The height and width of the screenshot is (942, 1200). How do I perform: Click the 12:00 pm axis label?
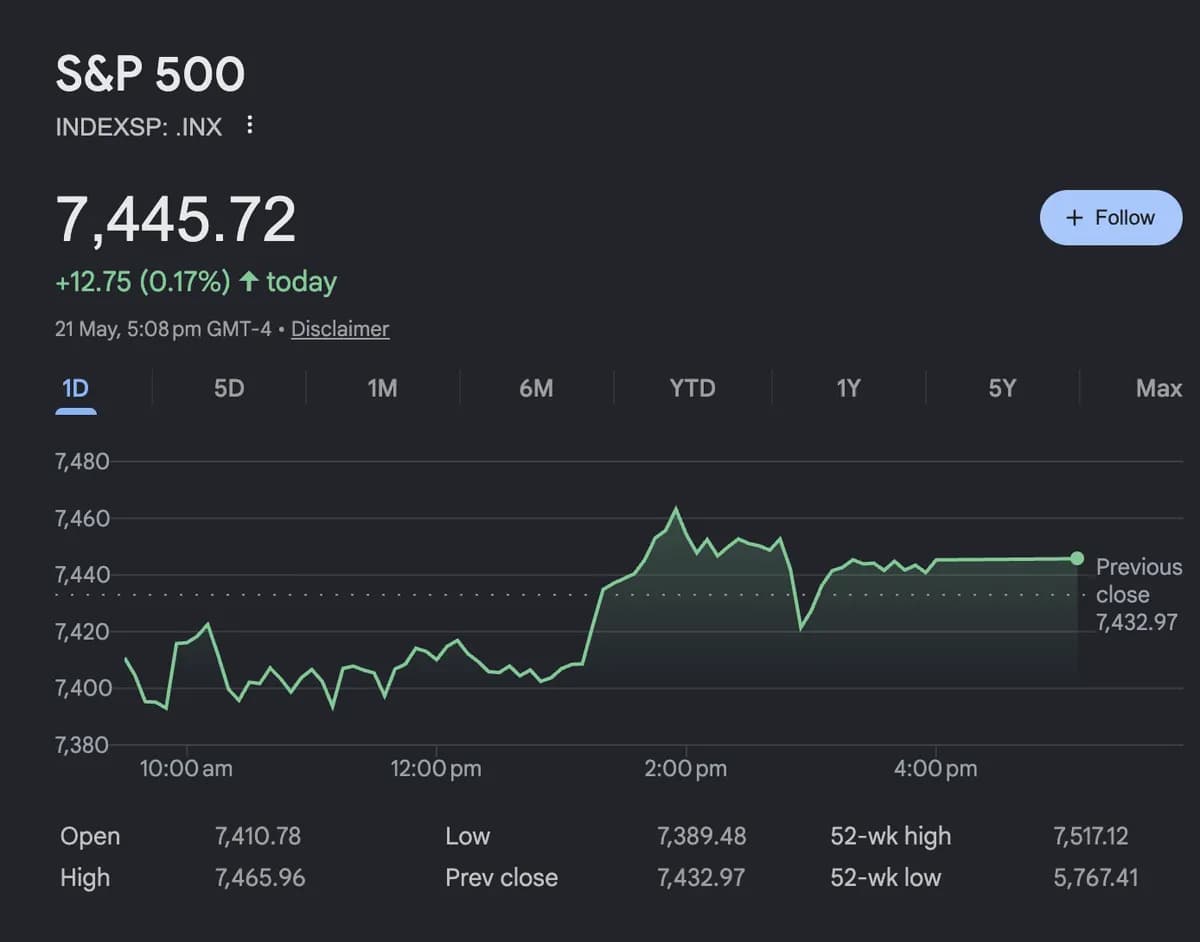click(x=436, y=769)
